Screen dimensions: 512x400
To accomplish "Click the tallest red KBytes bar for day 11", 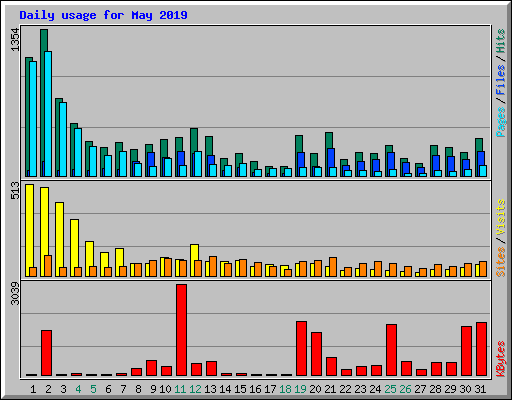I will (x=181, y=330).
